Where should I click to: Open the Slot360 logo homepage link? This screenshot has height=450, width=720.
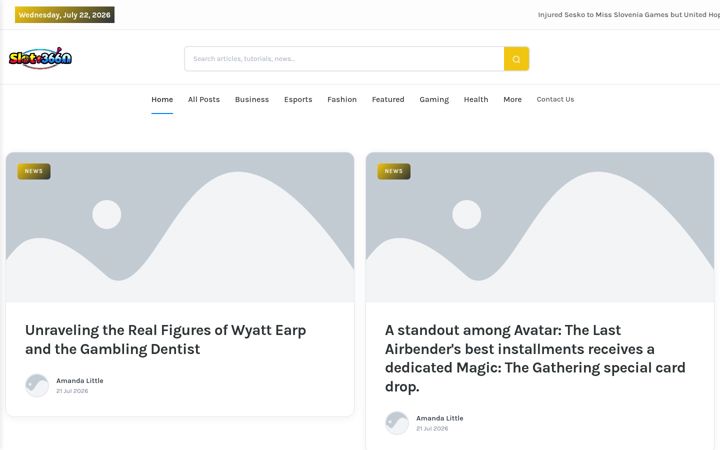coord(40,58)
